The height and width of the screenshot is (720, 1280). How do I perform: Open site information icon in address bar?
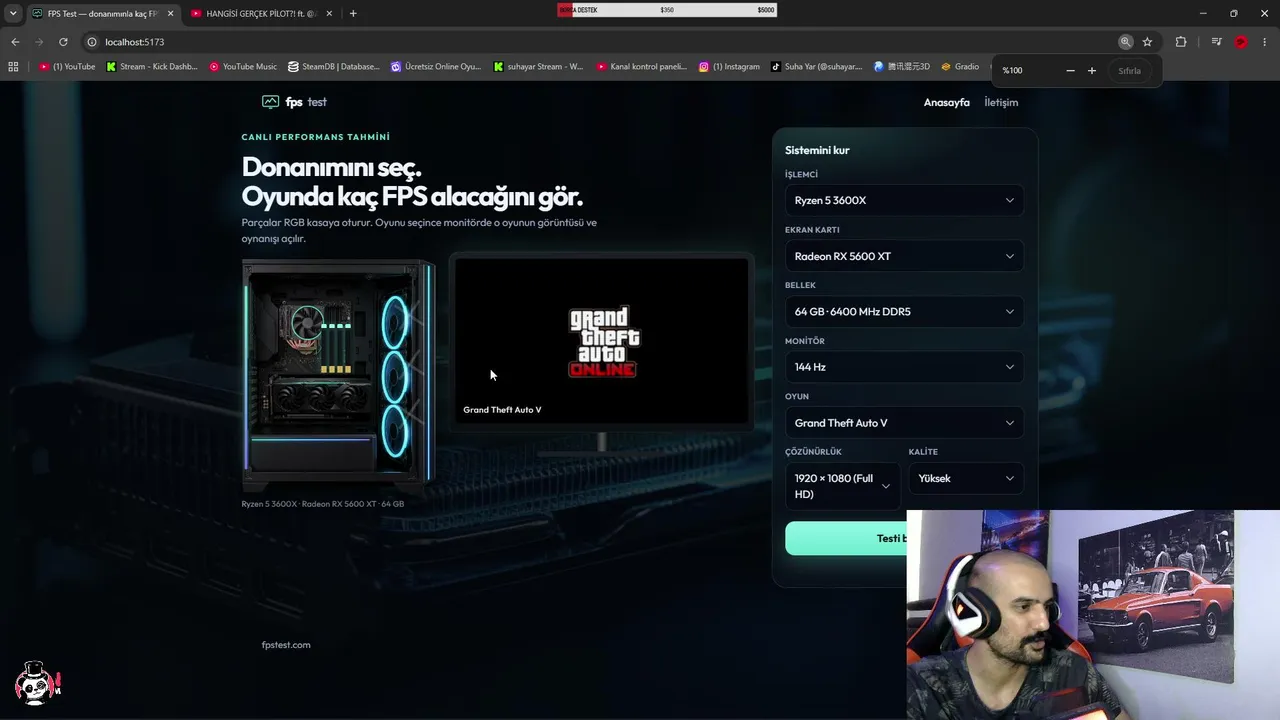(92, 42)
